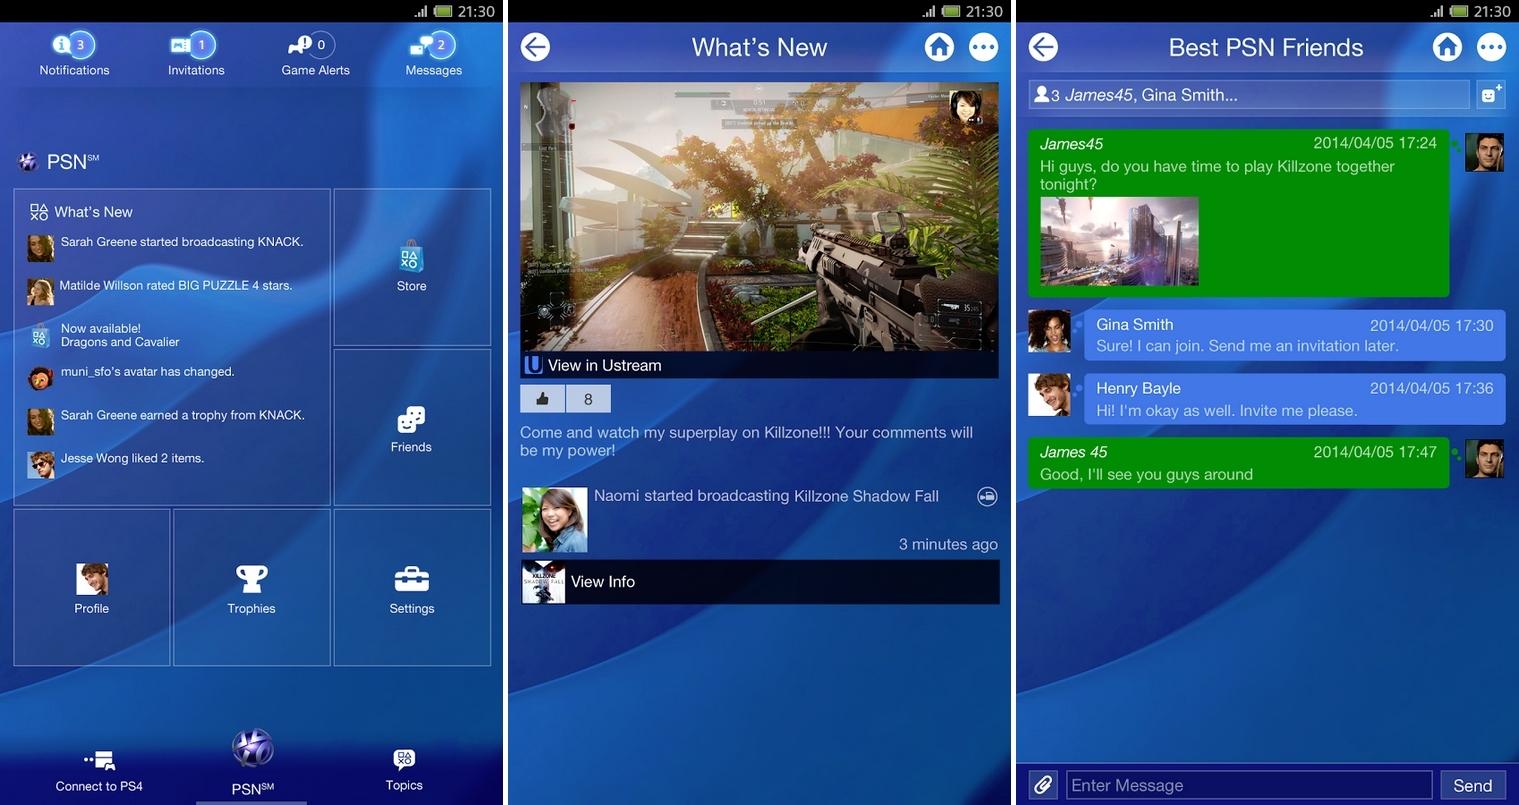Viewport: 1519px width, 805px height.
Task: Open Gina Smith's avatar
Action: click(x=1049, y=331)
